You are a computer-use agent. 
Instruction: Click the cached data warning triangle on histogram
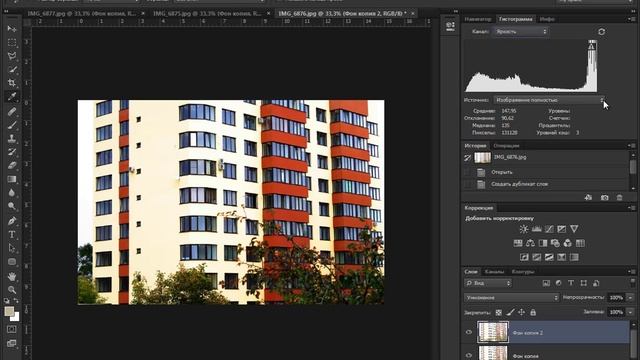click(592, 46)
